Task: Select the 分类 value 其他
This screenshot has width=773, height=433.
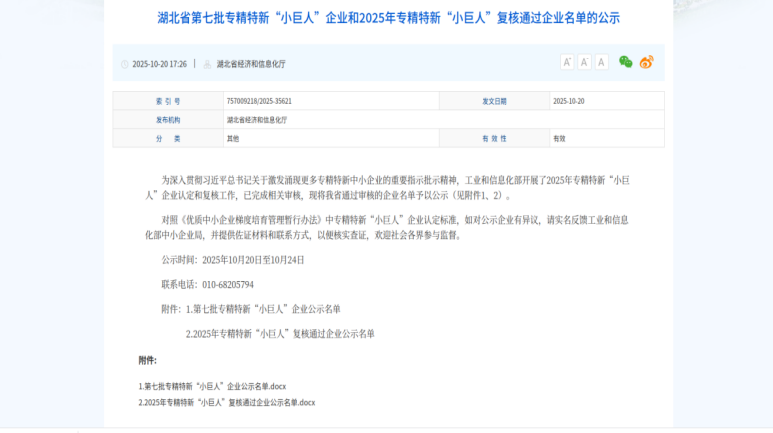Action: 233,138
